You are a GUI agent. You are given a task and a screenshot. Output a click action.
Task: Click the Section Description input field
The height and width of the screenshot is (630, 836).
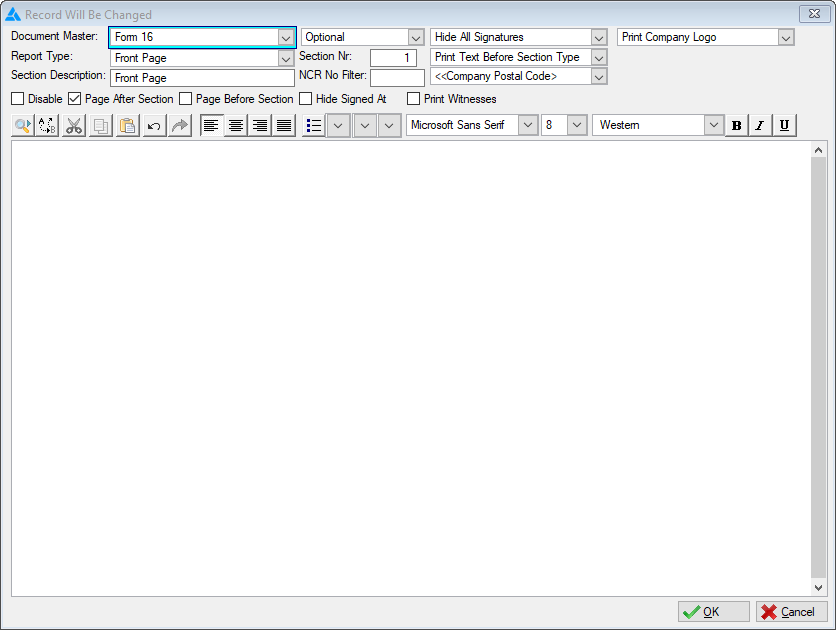click(x=202, y=78)
